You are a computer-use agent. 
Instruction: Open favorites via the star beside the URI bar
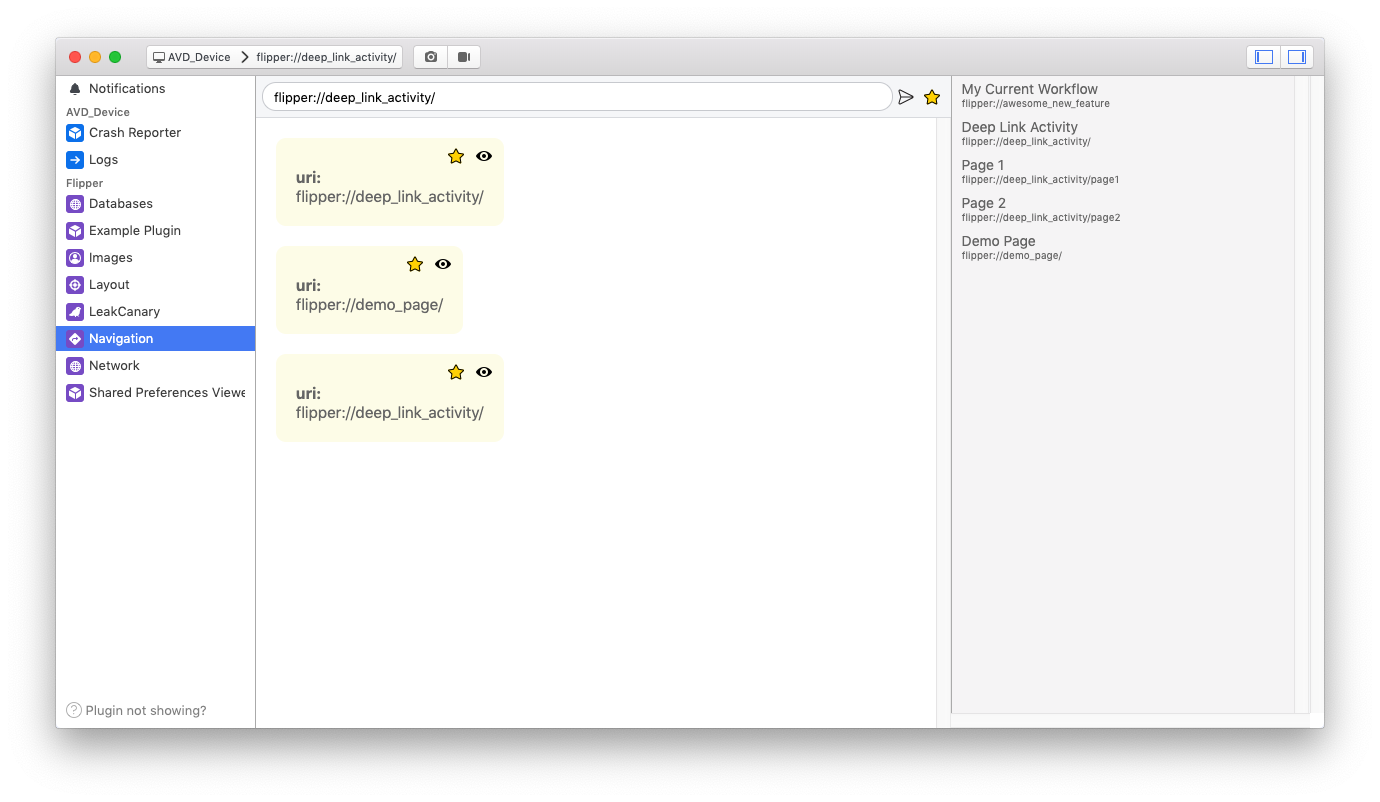932,97
